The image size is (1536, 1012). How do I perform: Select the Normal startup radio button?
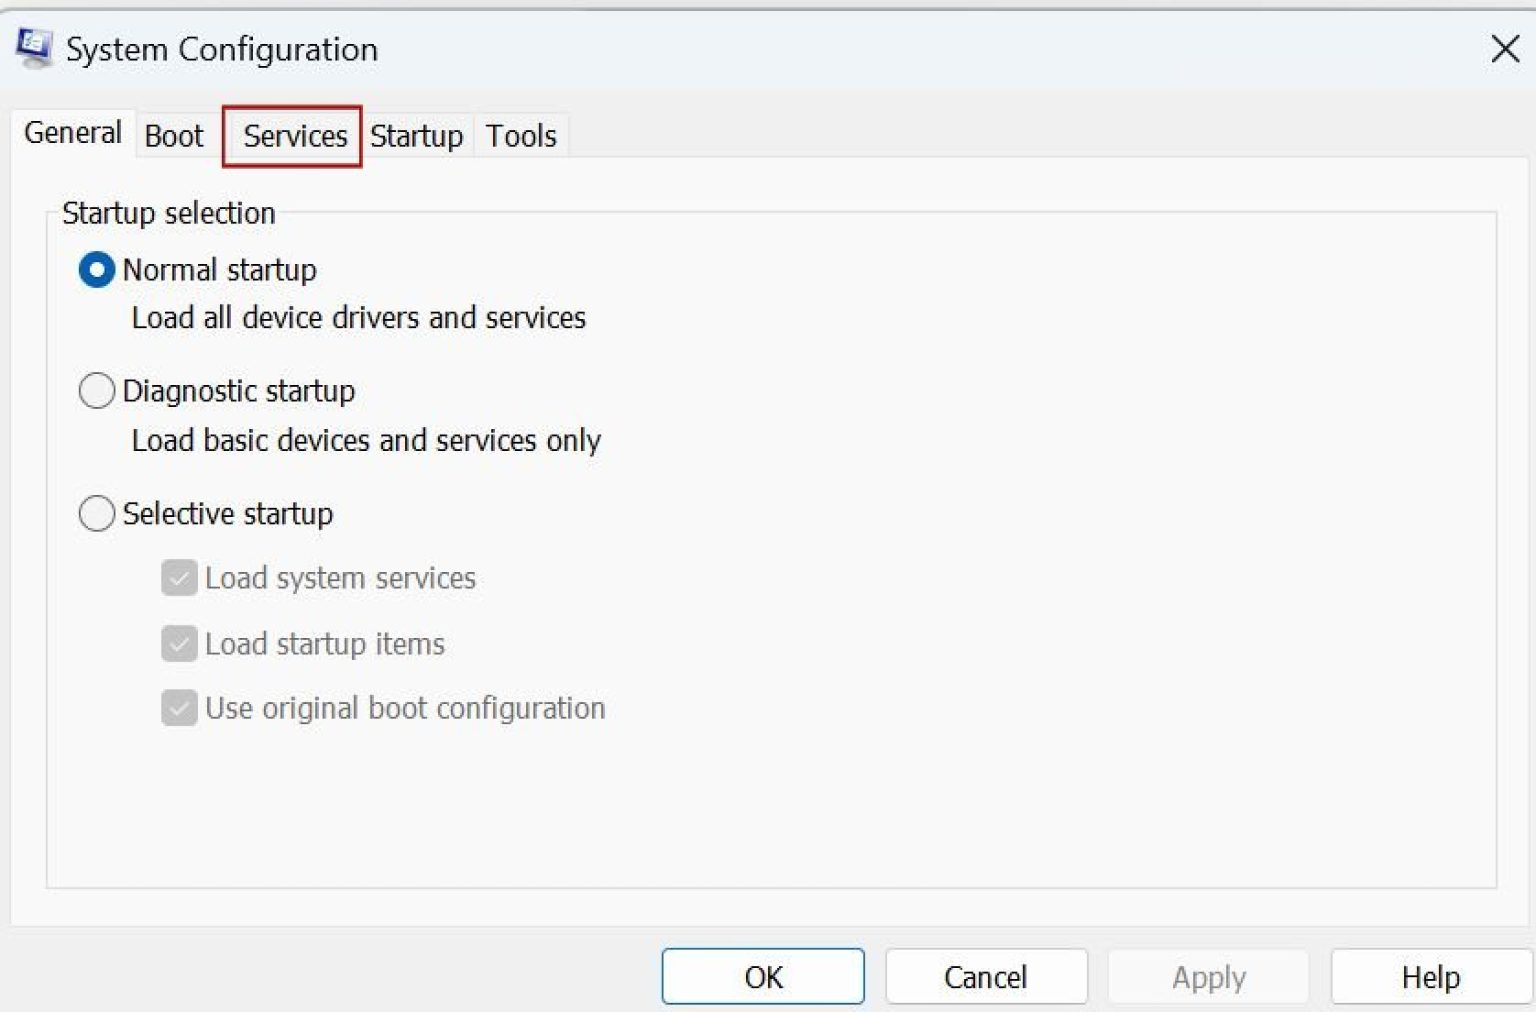pyautogui.click(x=97, y=269)
